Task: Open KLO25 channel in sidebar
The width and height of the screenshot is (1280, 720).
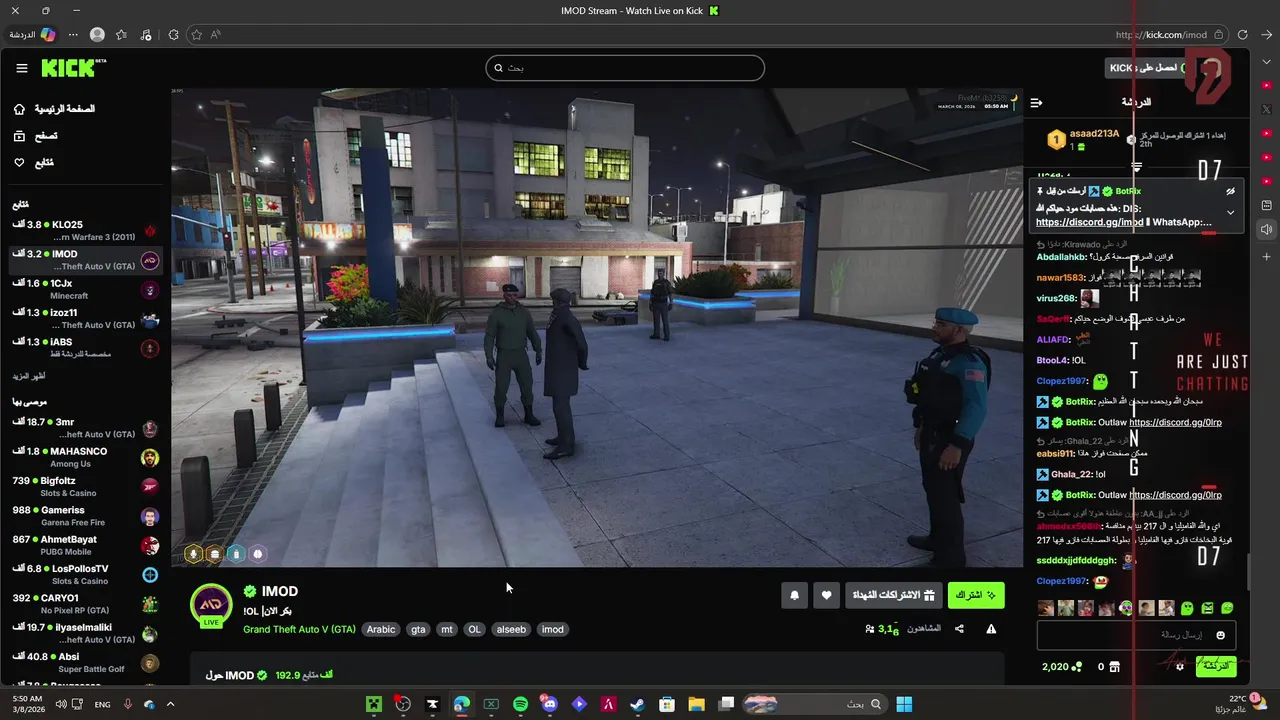Action: 85,231
